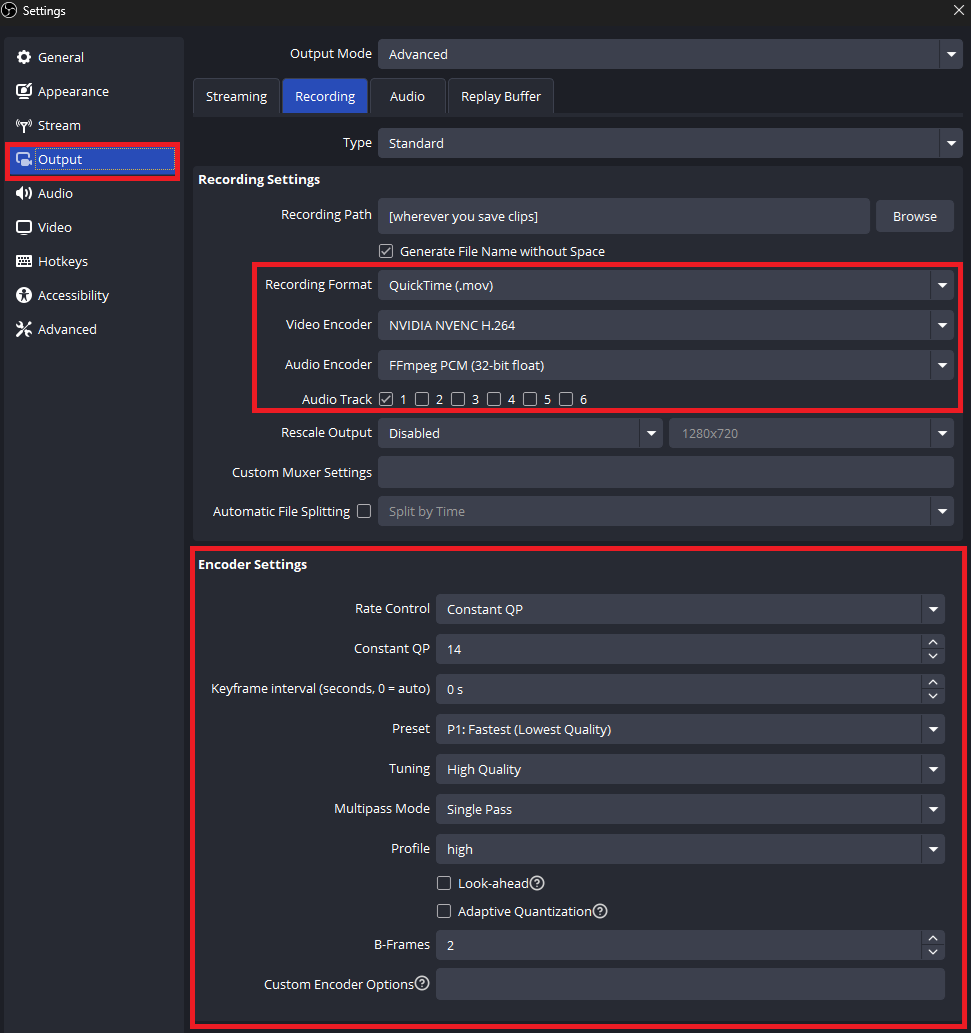
Task: Click the Look-ahead help question mark icon
Action: tap(537, 884)
